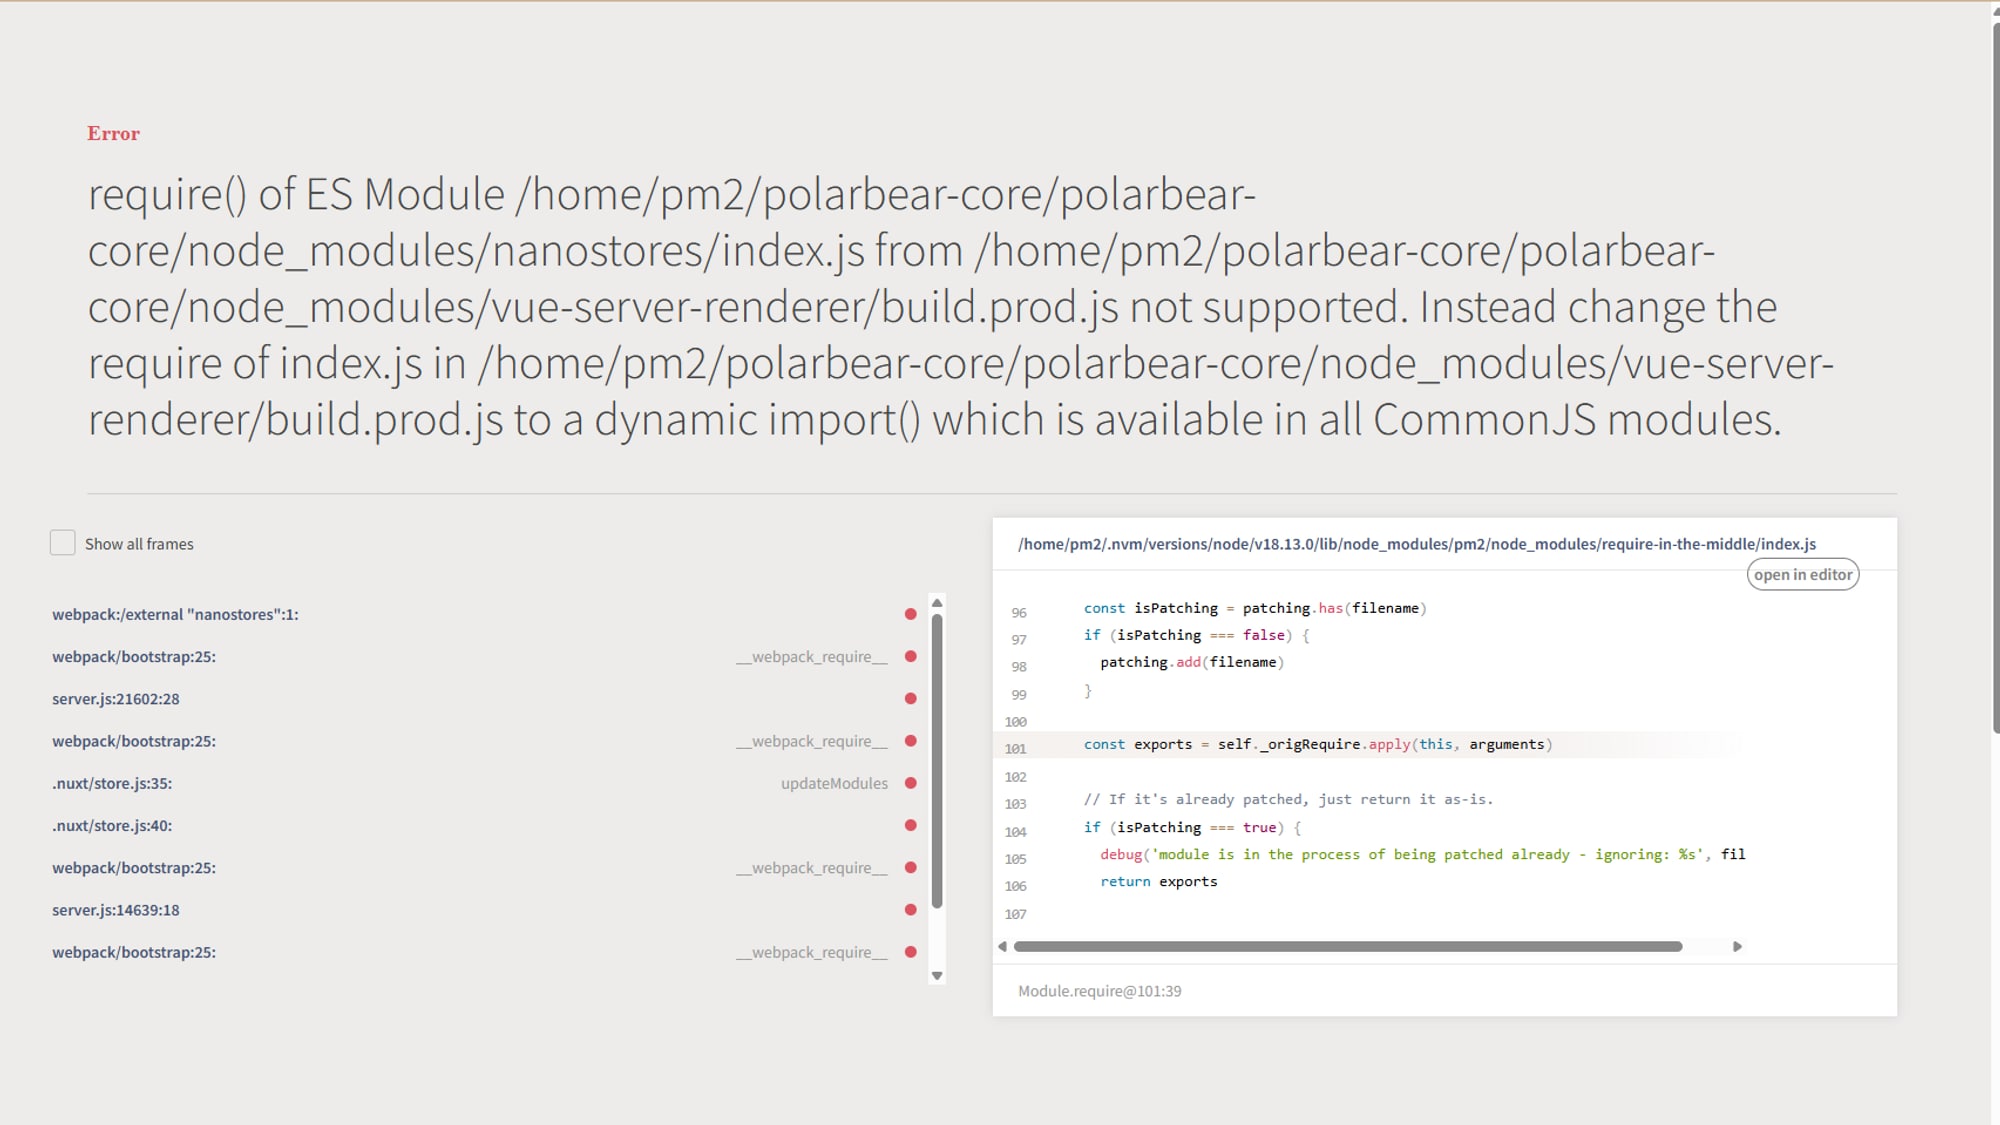The height and width of the screenshot is (1125, 2000).
Task: Open in editor button
Action: pyautogui.click(x=1802, y=574)
